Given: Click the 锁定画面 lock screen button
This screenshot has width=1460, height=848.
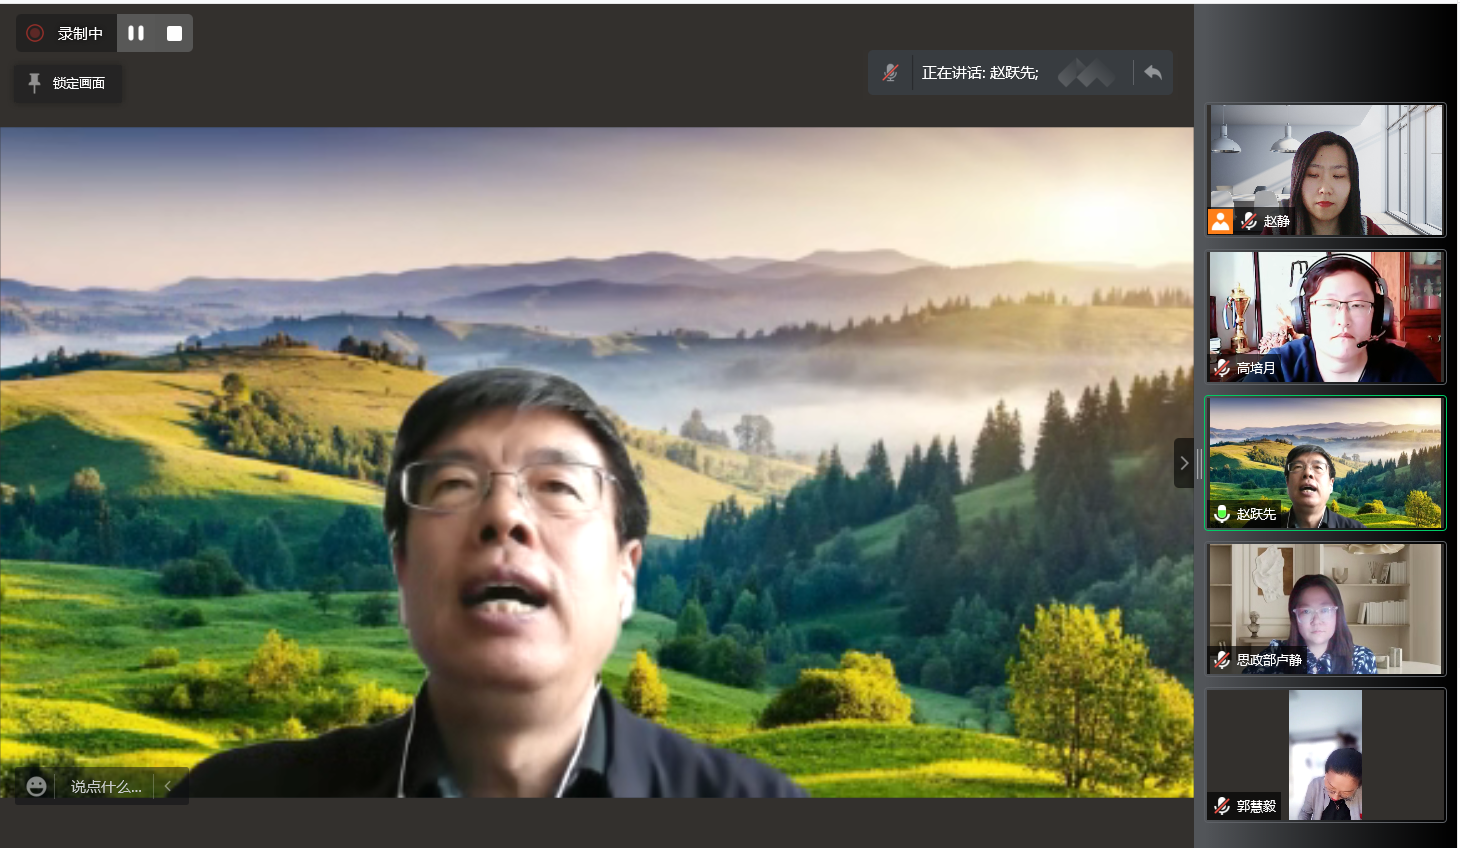Looking at the screenshot, I should pyautogui.click(x=67, y=83).
